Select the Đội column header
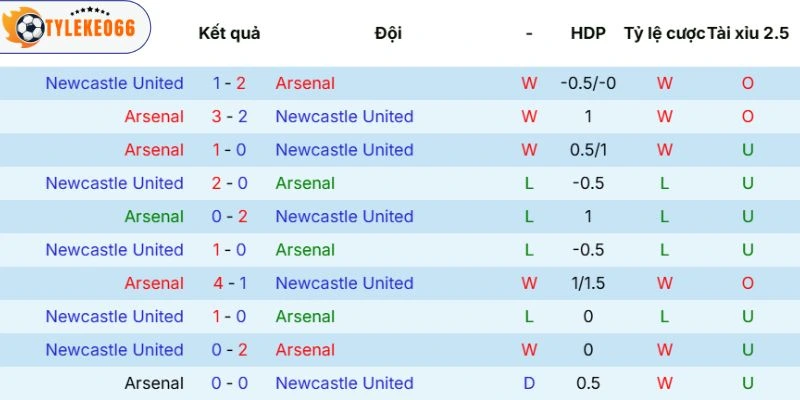The image size is (800, 400). (x=388, y=33)
